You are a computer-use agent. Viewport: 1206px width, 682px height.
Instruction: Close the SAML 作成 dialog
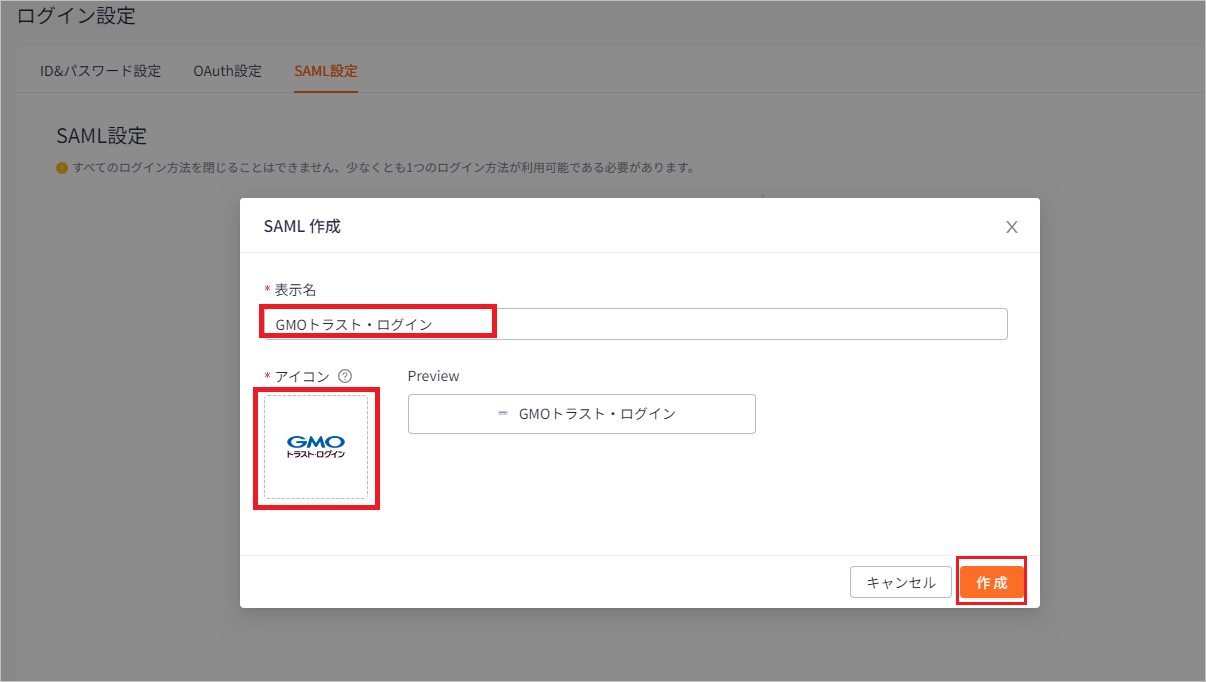pyautogui.click(x=1012, y=227)
